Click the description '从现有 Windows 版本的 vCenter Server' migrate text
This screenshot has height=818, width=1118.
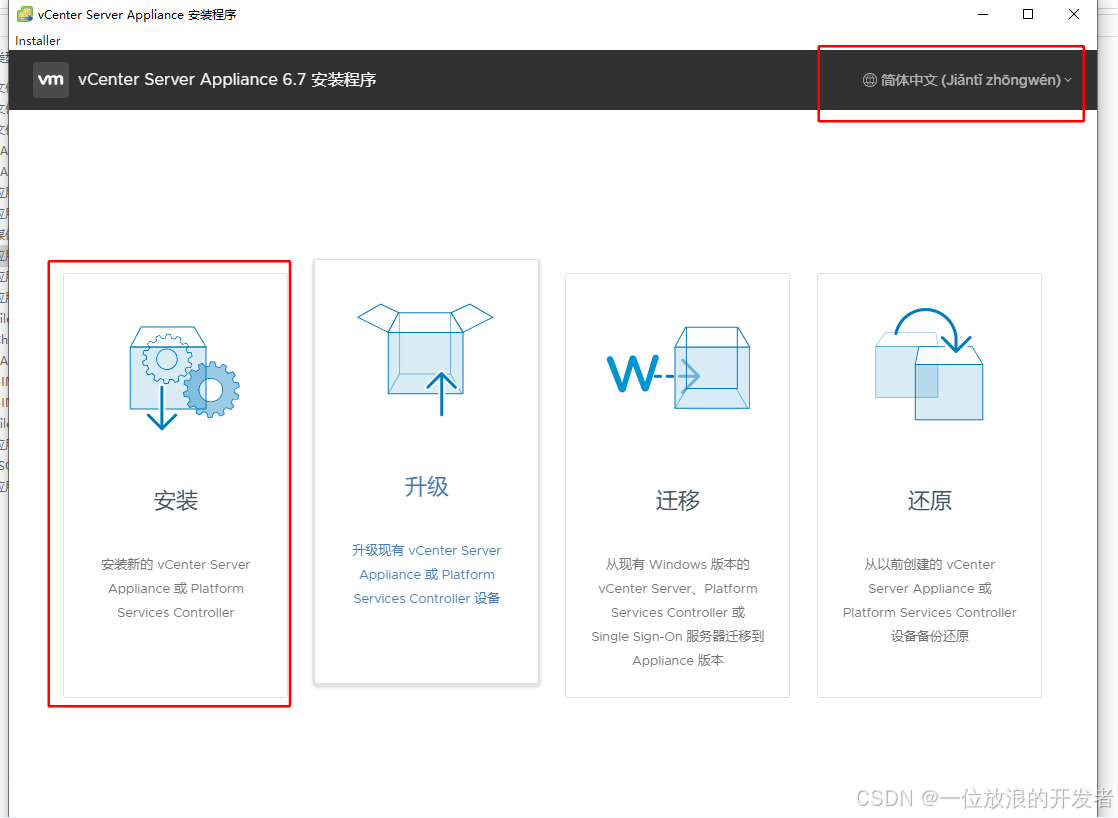677,612
